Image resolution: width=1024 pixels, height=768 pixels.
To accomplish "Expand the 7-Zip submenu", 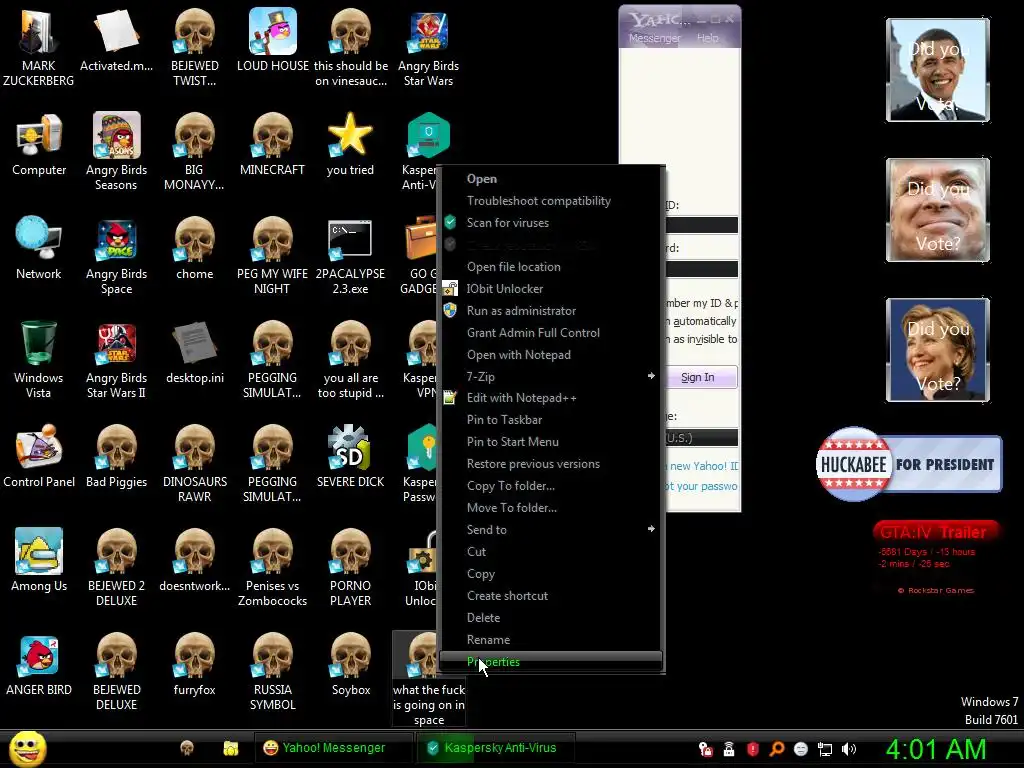I will click(551, 376).
